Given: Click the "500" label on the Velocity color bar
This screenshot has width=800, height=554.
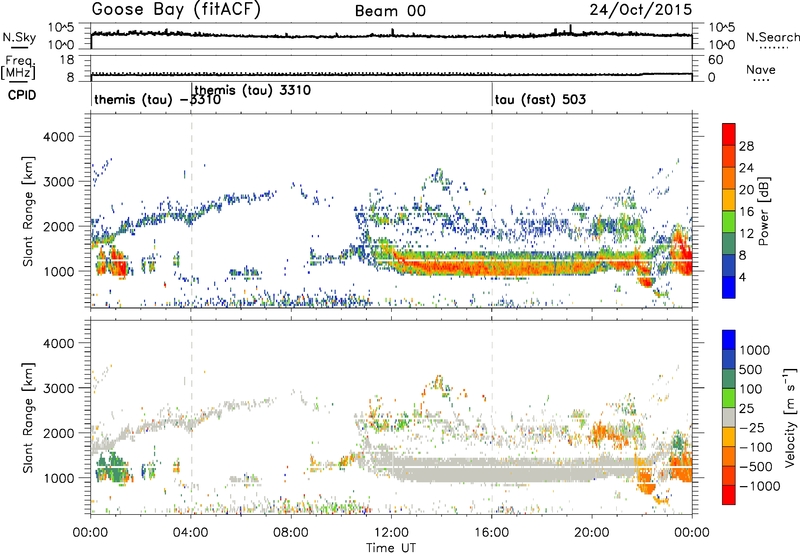Looking at the screenshot, I should click(752, 369).
